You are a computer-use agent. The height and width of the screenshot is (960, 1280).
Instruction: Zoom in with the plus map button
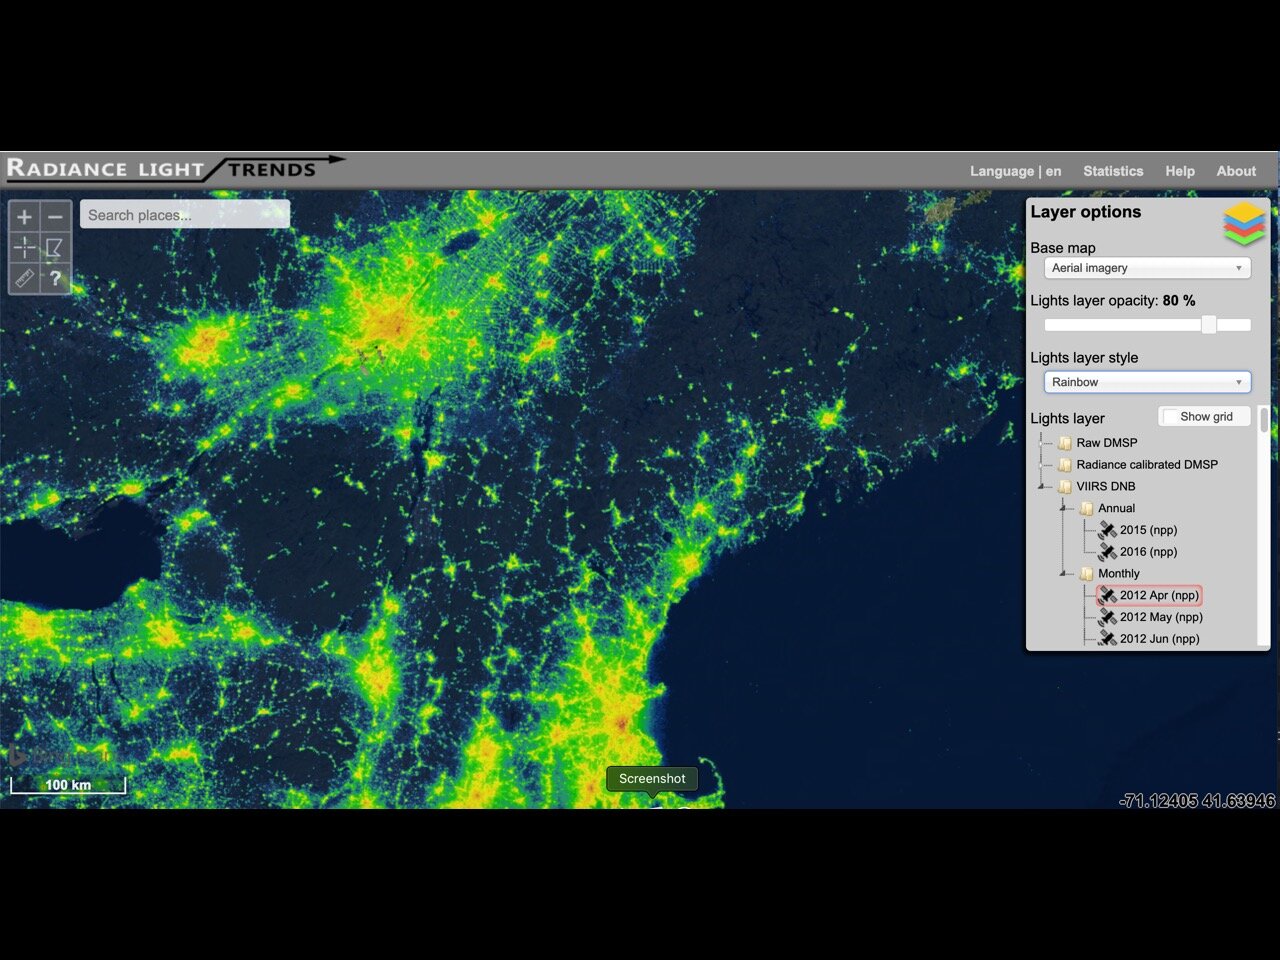coord(25,216)
